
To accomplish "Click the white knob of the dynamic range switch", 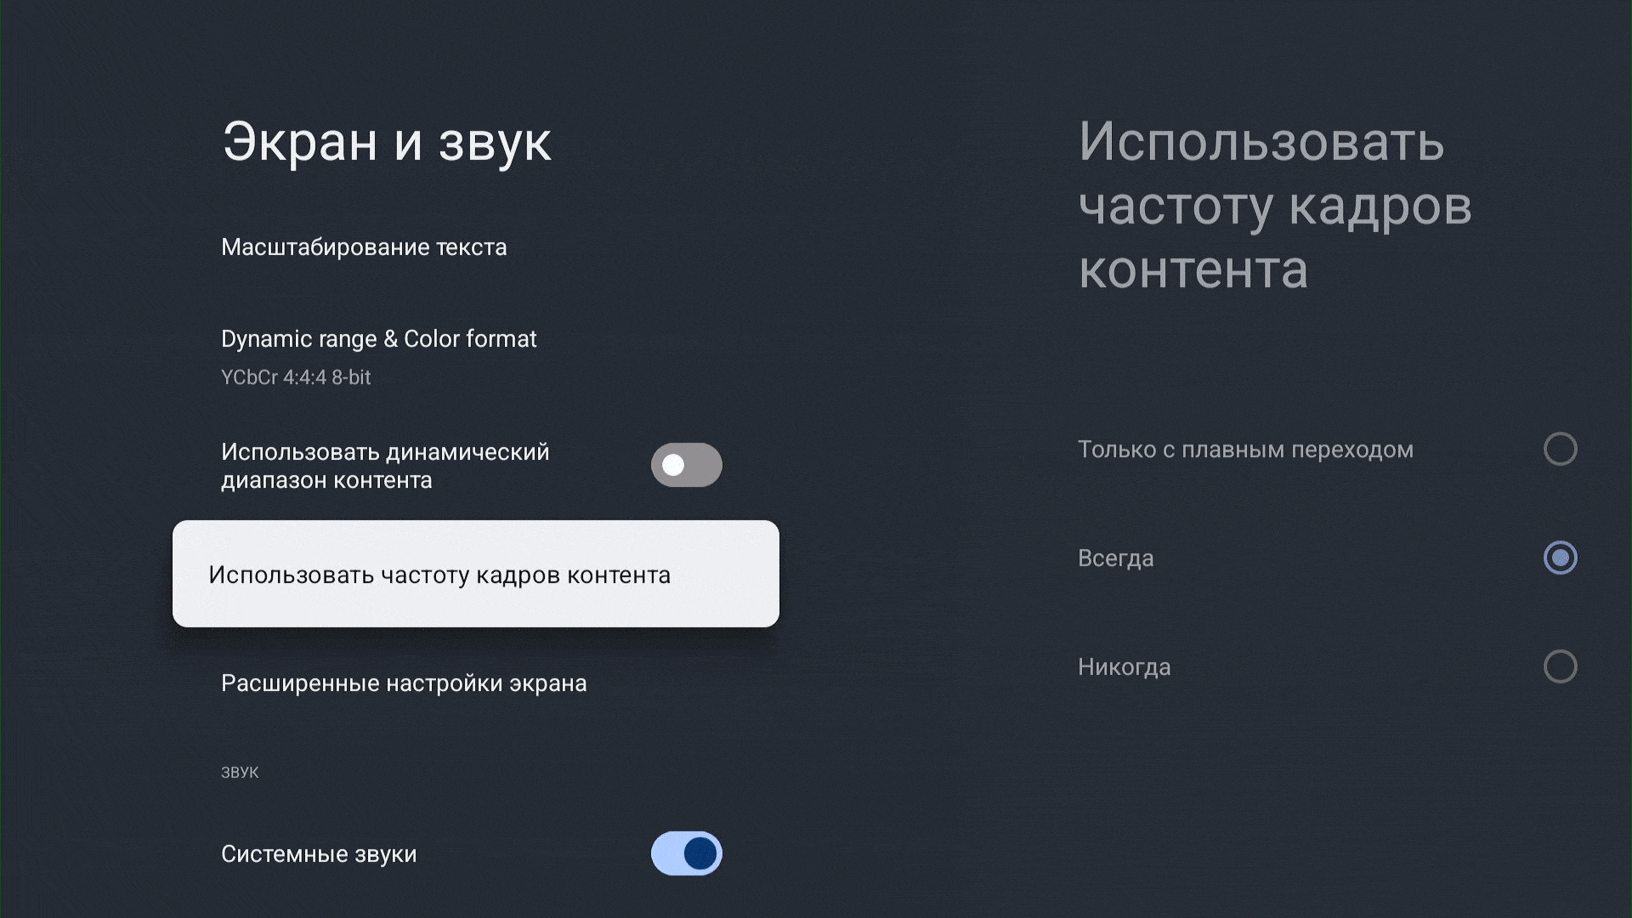I will coord(674,465).
